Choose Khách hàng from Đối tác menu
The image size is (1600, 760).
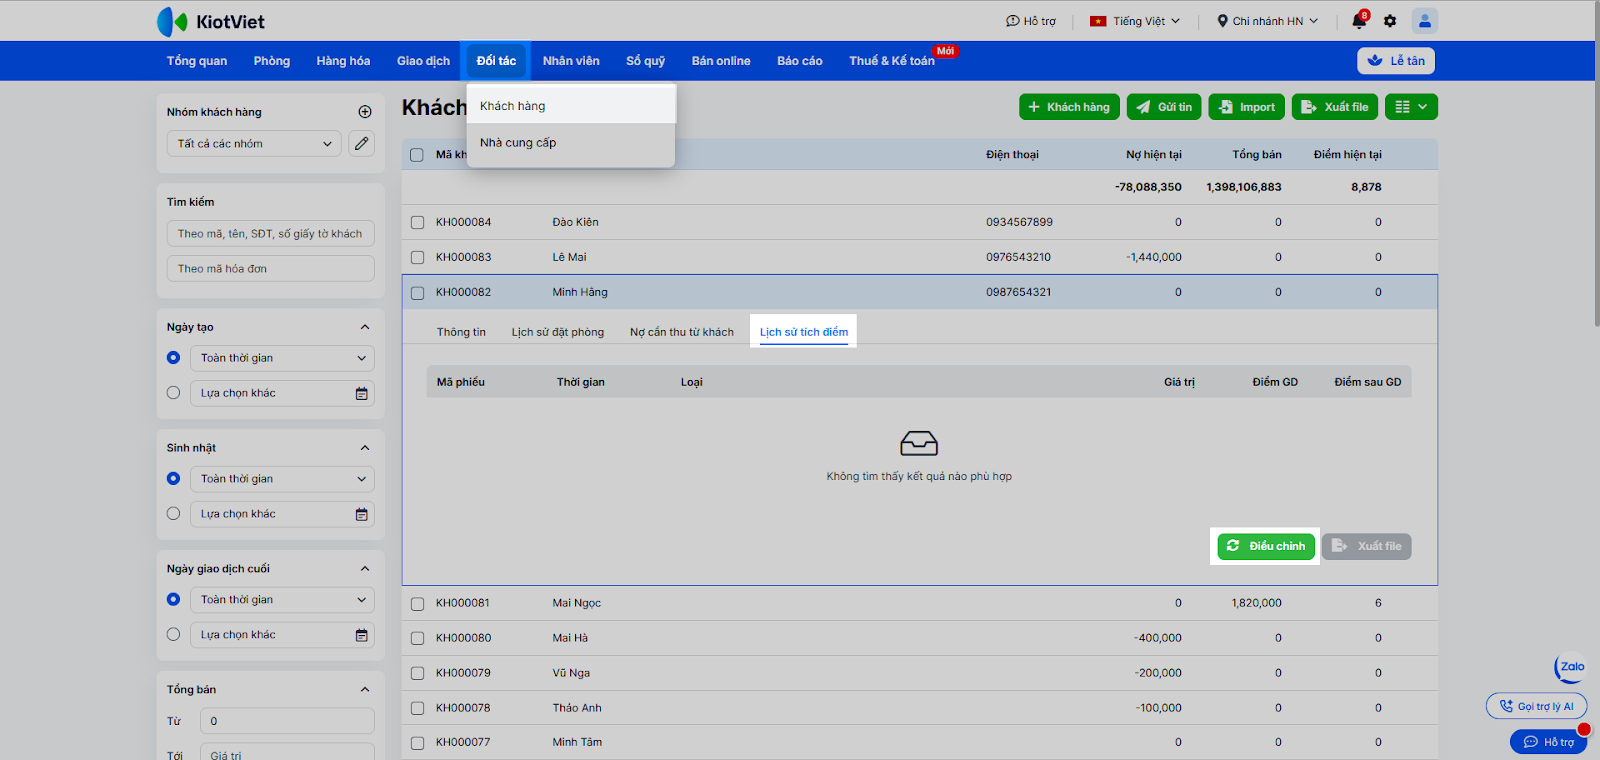coord(571,106)
